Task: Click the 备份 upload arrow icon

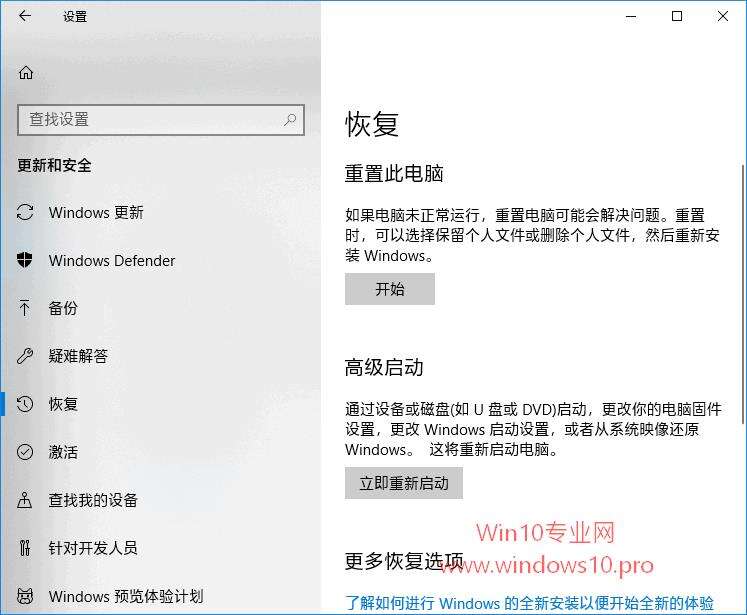Action: tap(25, 308)
